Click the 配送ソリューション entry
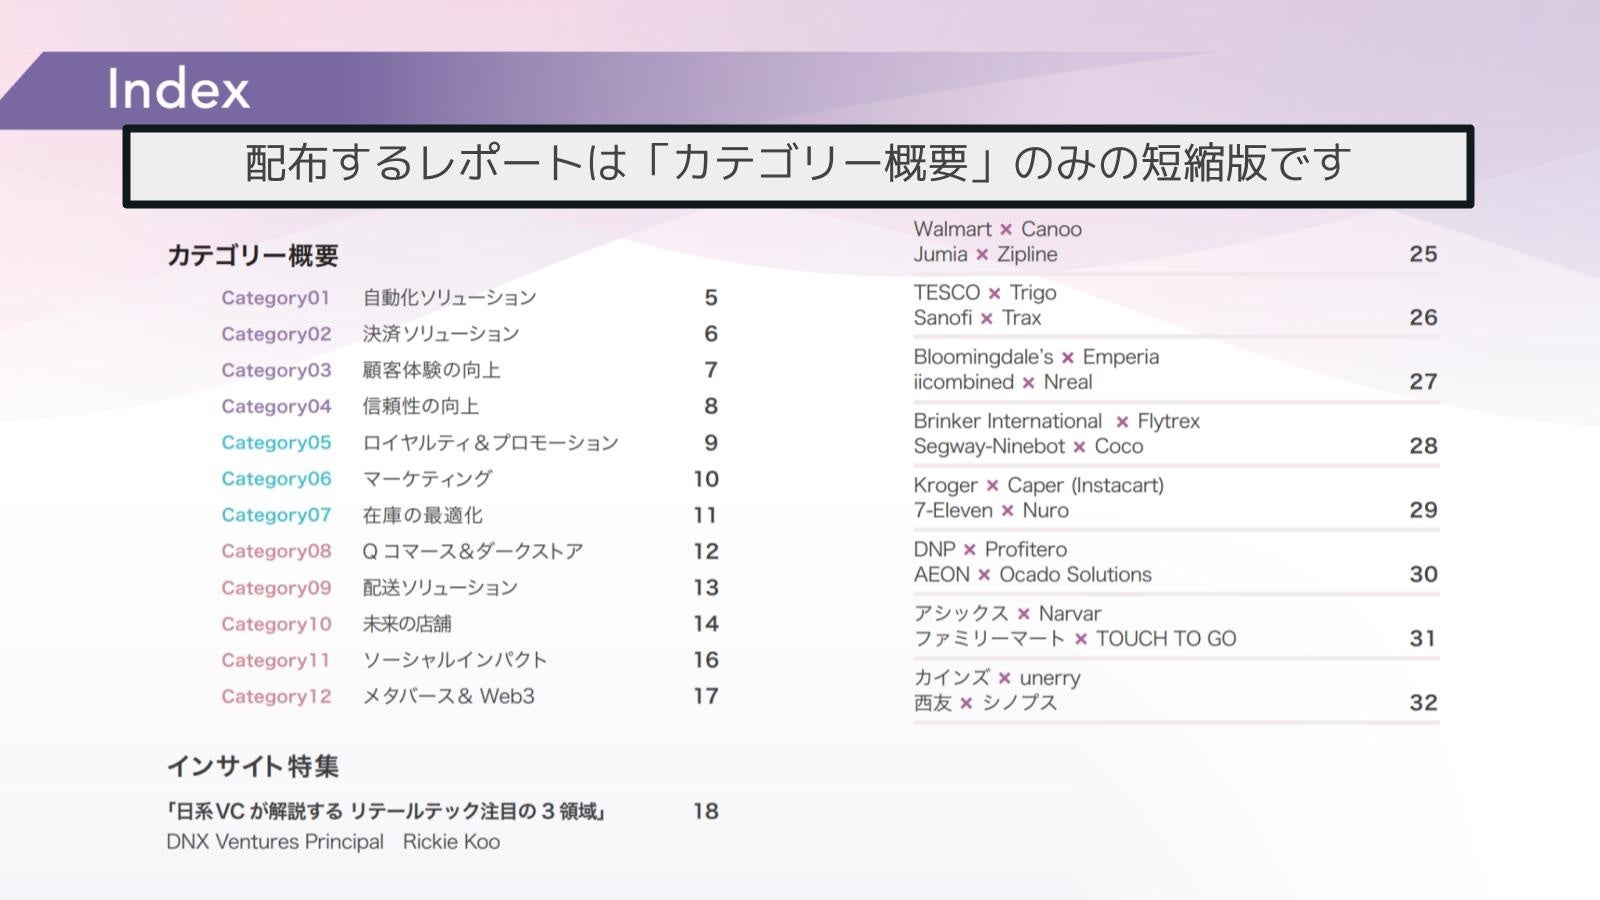 tap(440, 588)
